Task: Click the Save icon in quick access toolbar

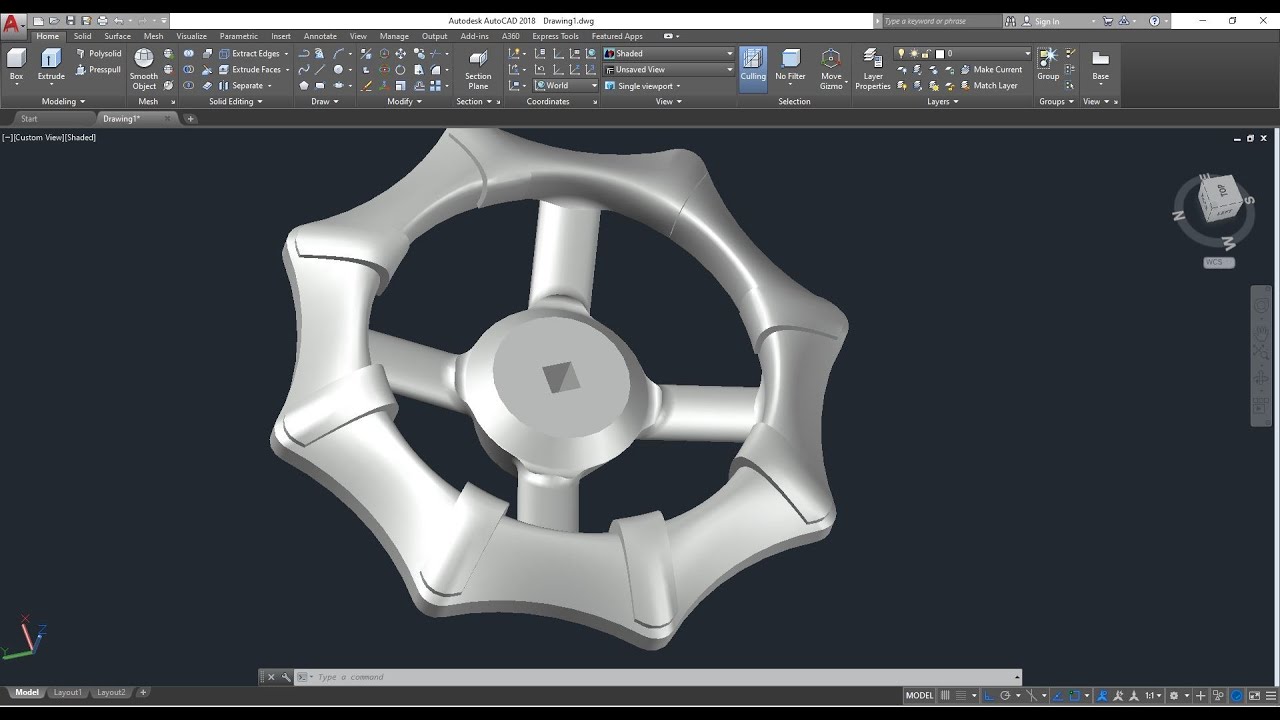Action: (70, 21)
